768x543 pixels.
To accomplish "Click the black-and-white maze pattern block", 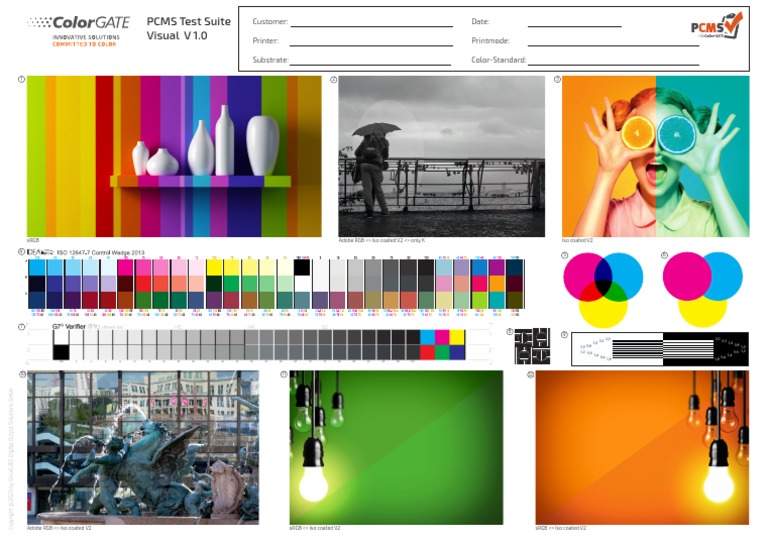I will (532, 346).
